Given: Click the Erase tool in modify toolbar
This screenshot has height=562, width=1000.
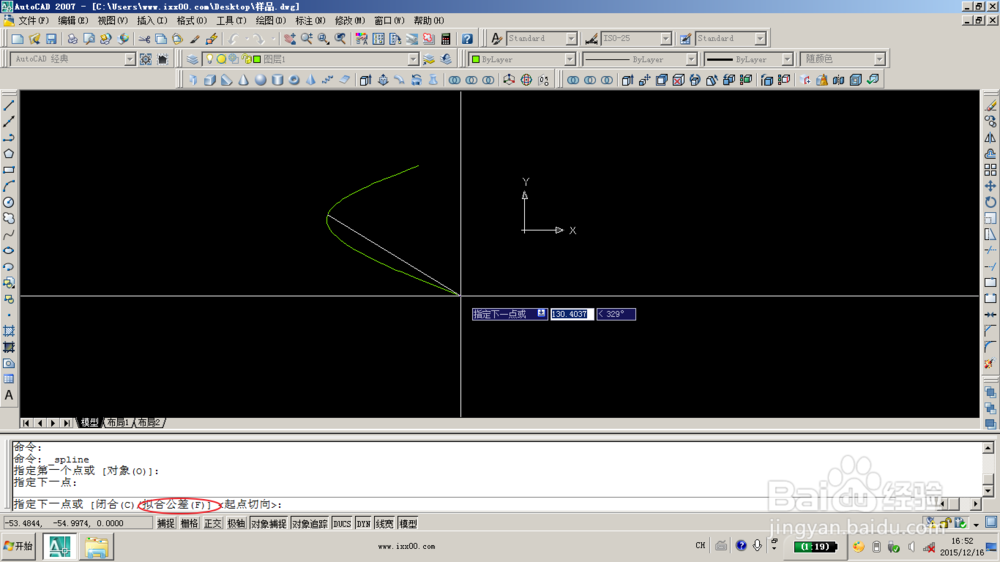Looking at the screenshot, I should tap(990, 105).
